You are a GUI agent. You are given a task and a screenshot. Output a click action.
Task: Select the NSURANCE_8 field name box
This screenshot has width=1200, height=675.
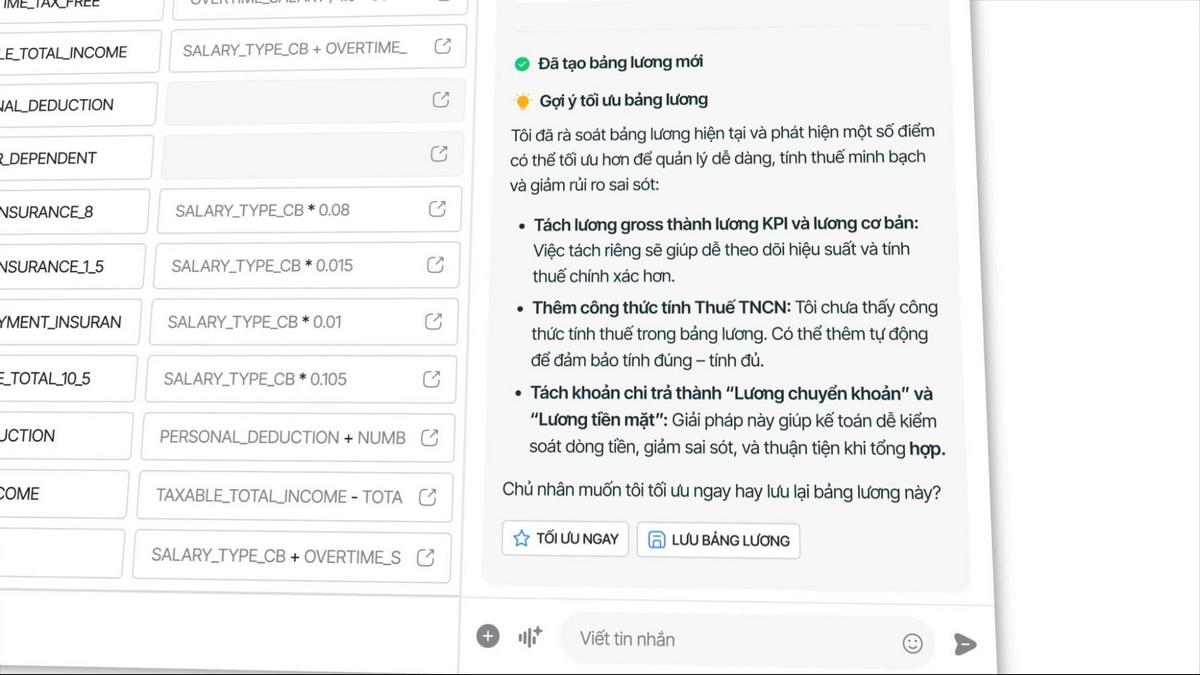pyautogui.click(x=73, y=212)
